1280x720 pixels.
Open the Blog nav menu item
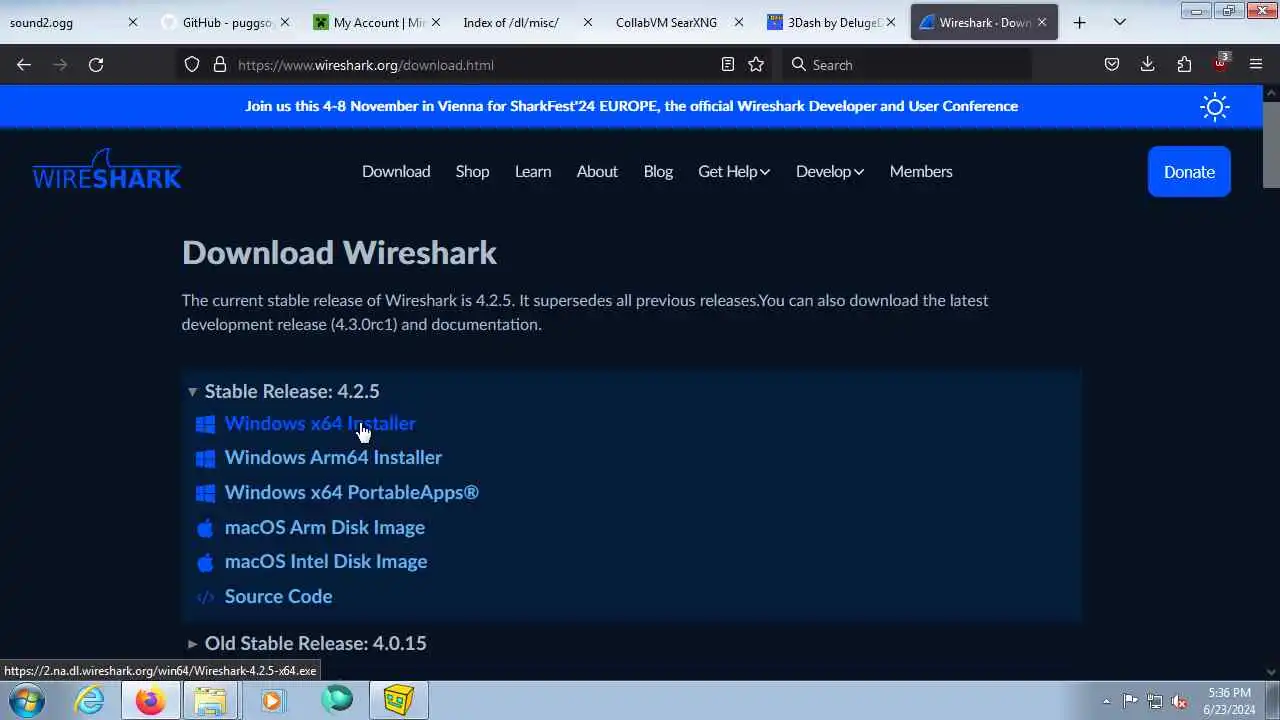658,172
